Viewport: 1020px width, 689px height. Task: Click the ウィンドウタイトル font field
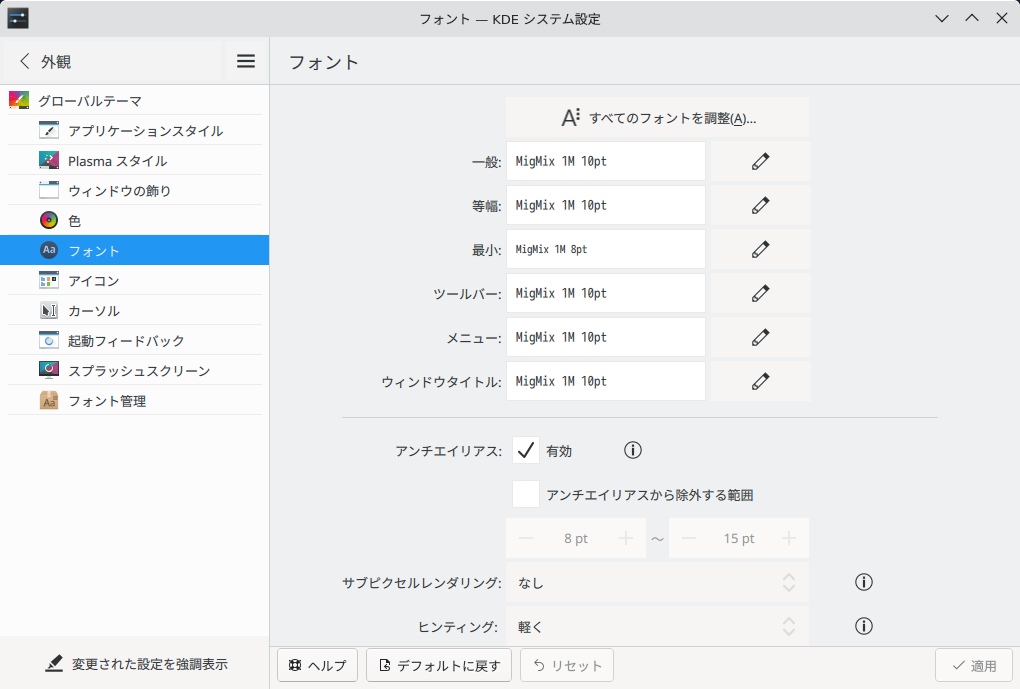tap(606, 381)
